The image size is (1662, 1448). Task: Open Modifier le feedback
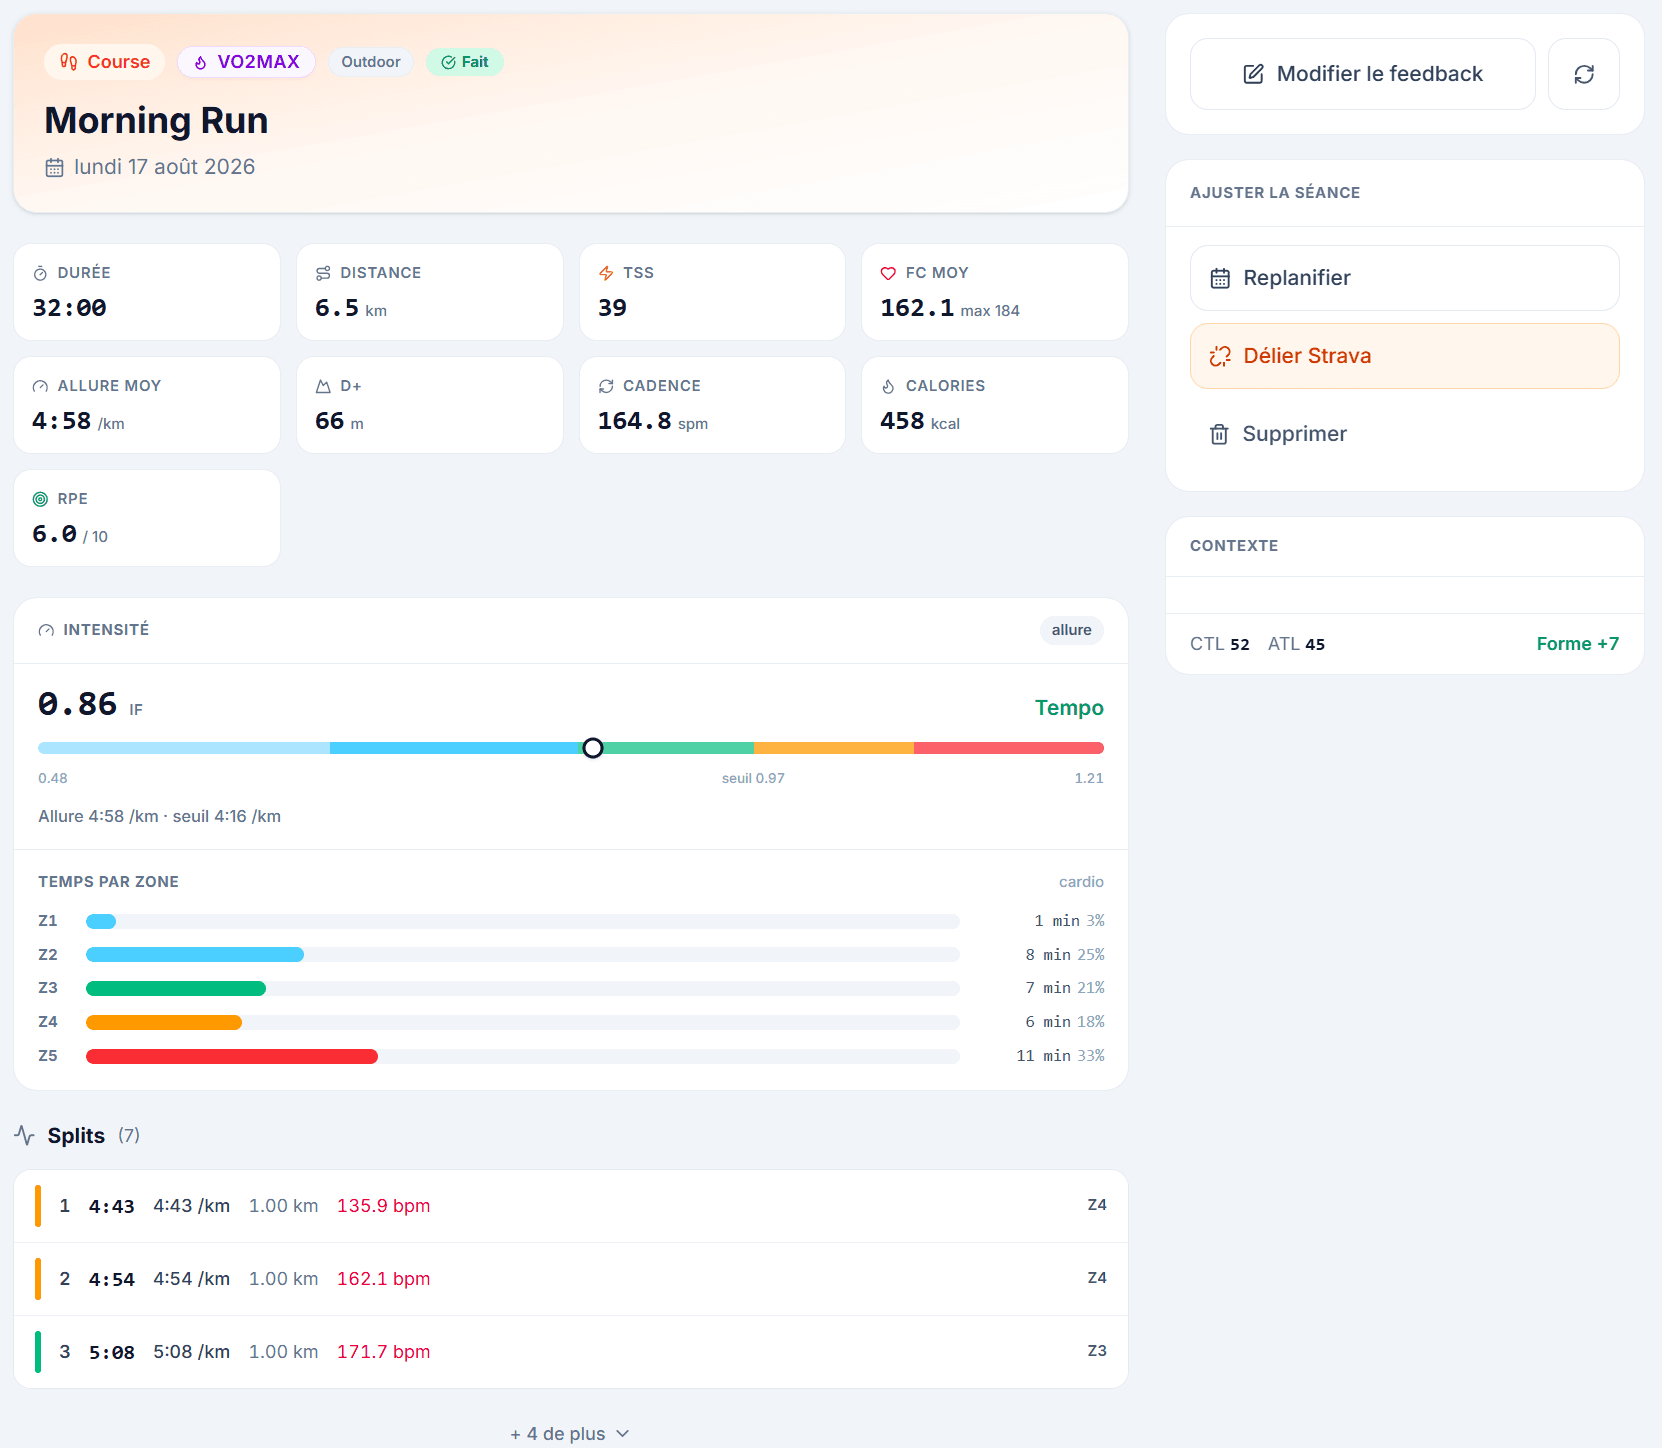1363,74
